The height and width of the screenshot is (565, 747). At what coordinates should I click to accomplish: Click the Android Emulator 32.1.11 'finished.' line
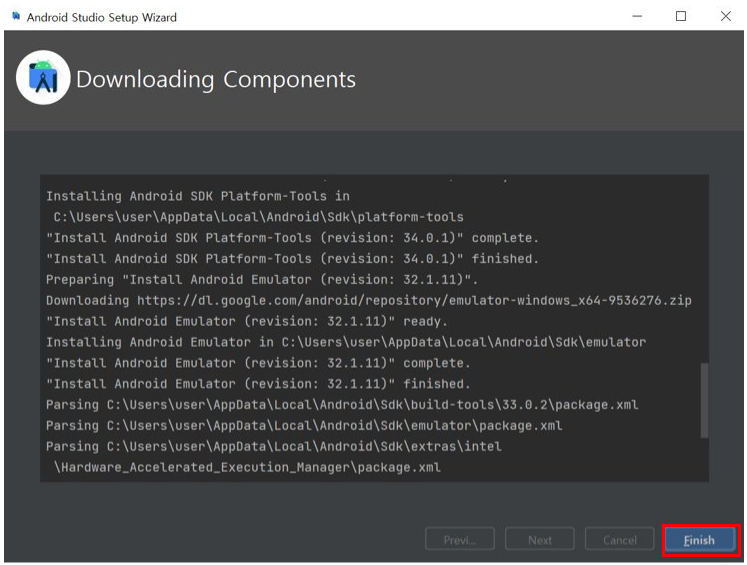click(x=258, y=384)
